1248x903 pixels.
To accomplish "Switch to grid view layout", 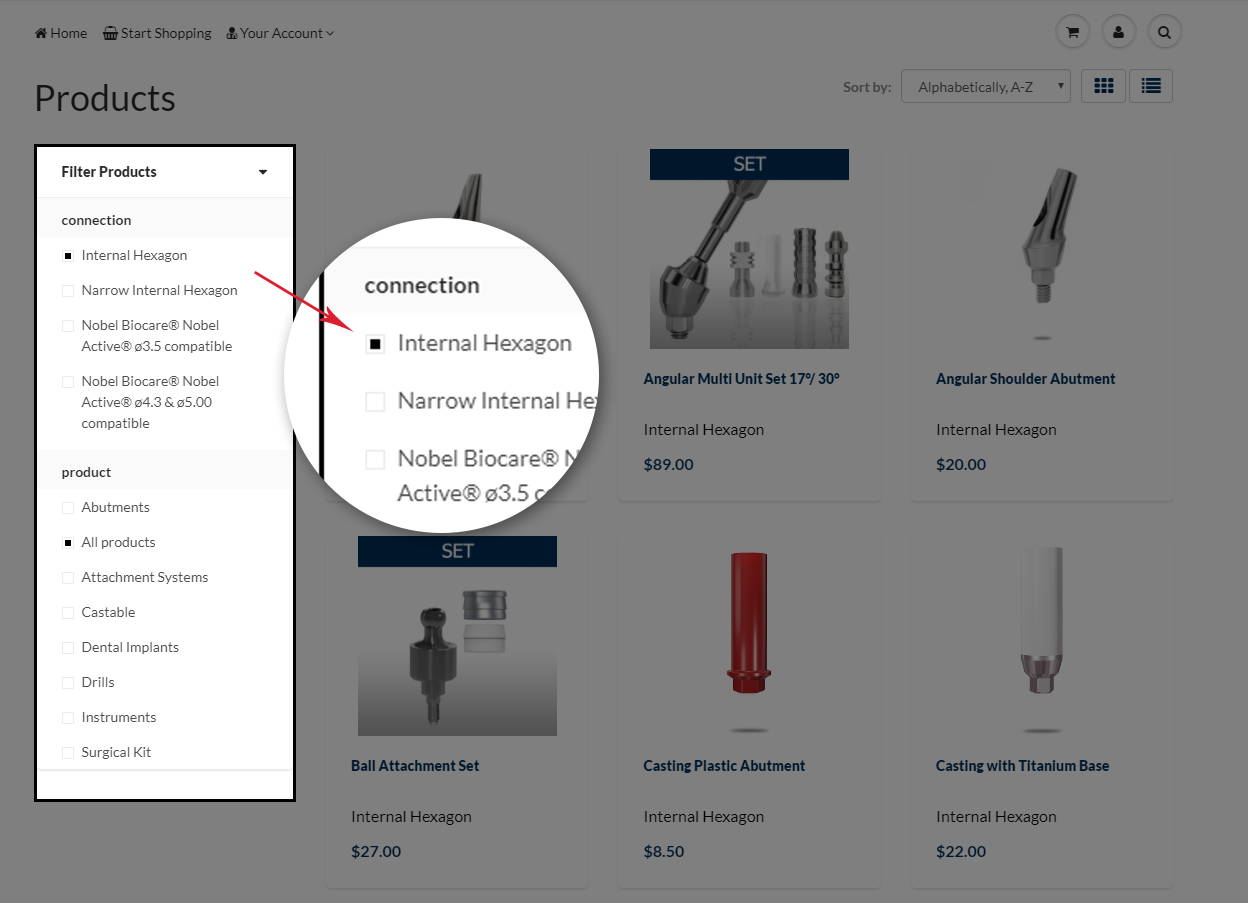I will (x=1104, y=86).
